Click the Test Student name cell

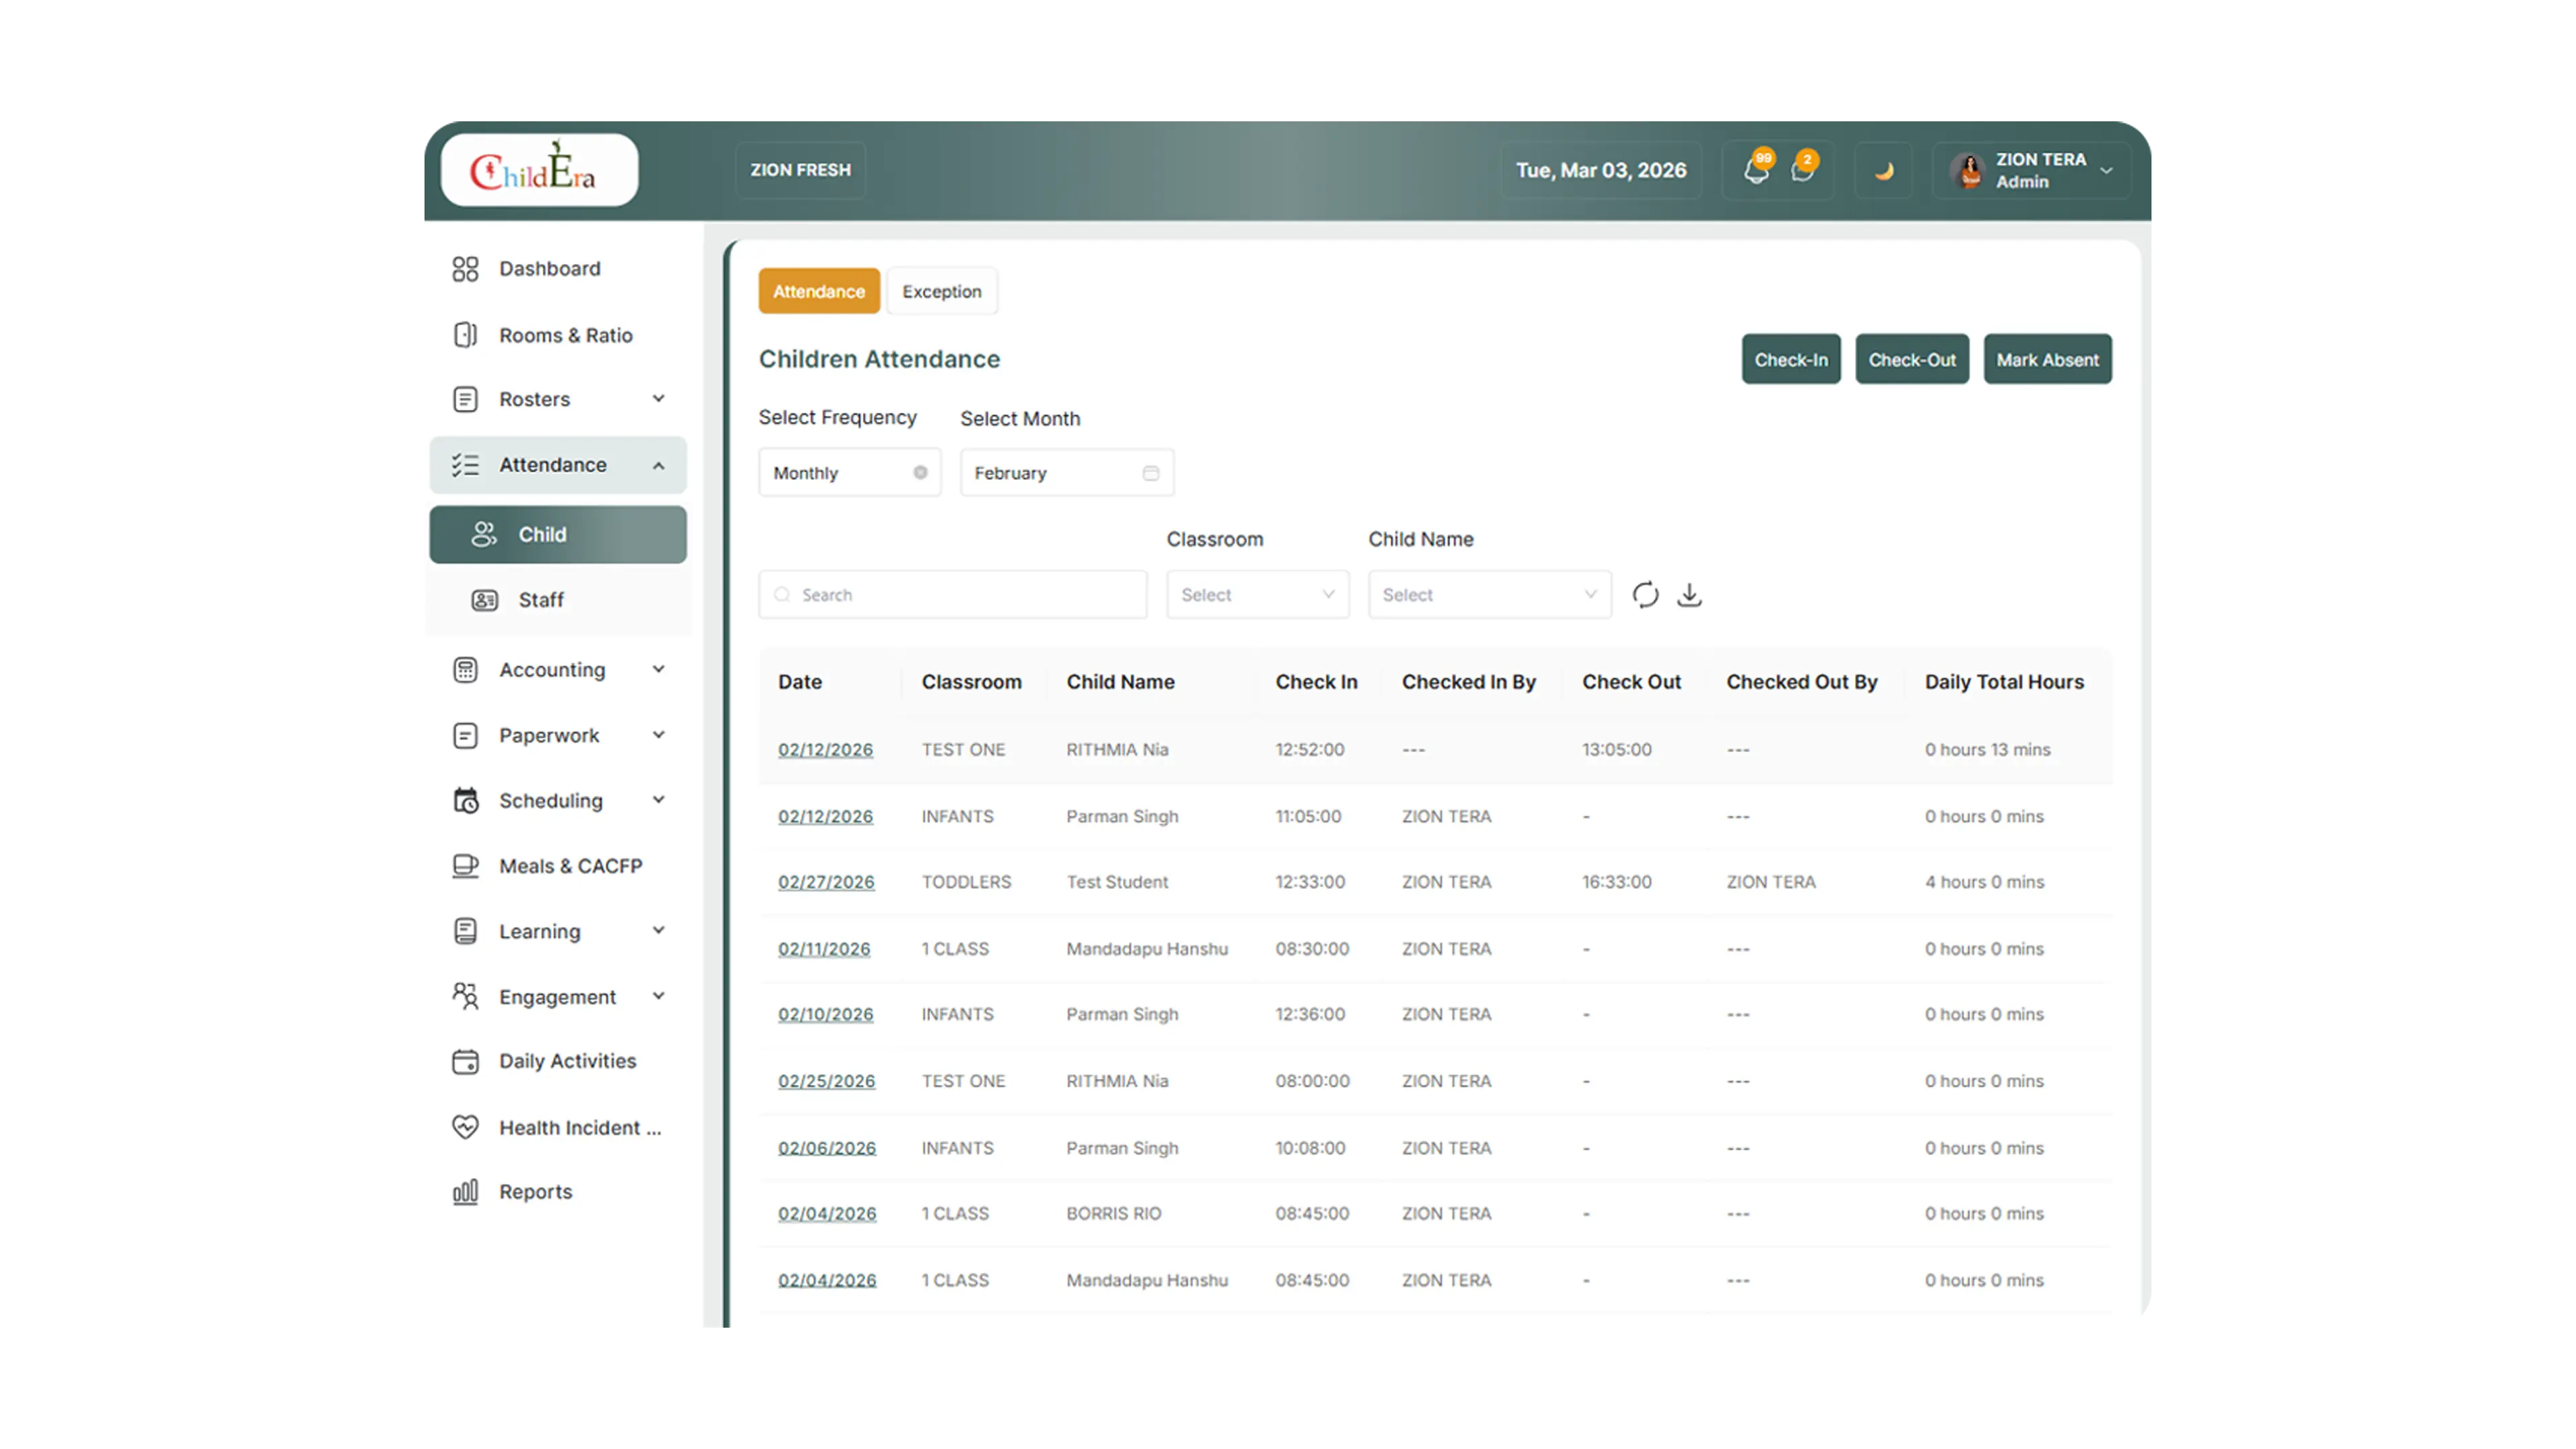[x=1117, y=882]
